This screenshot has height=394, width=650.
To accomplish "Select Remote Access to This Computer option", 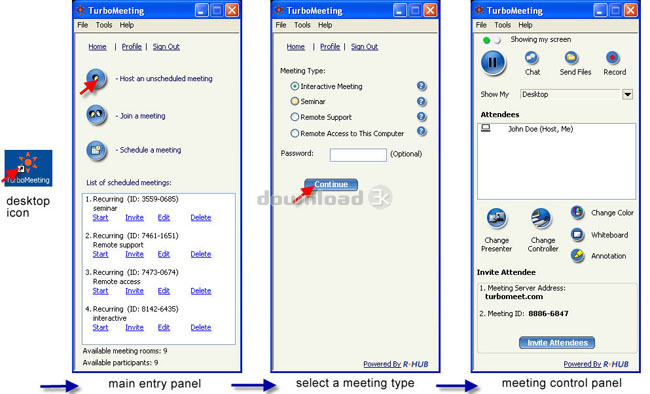I will (294, 134).
